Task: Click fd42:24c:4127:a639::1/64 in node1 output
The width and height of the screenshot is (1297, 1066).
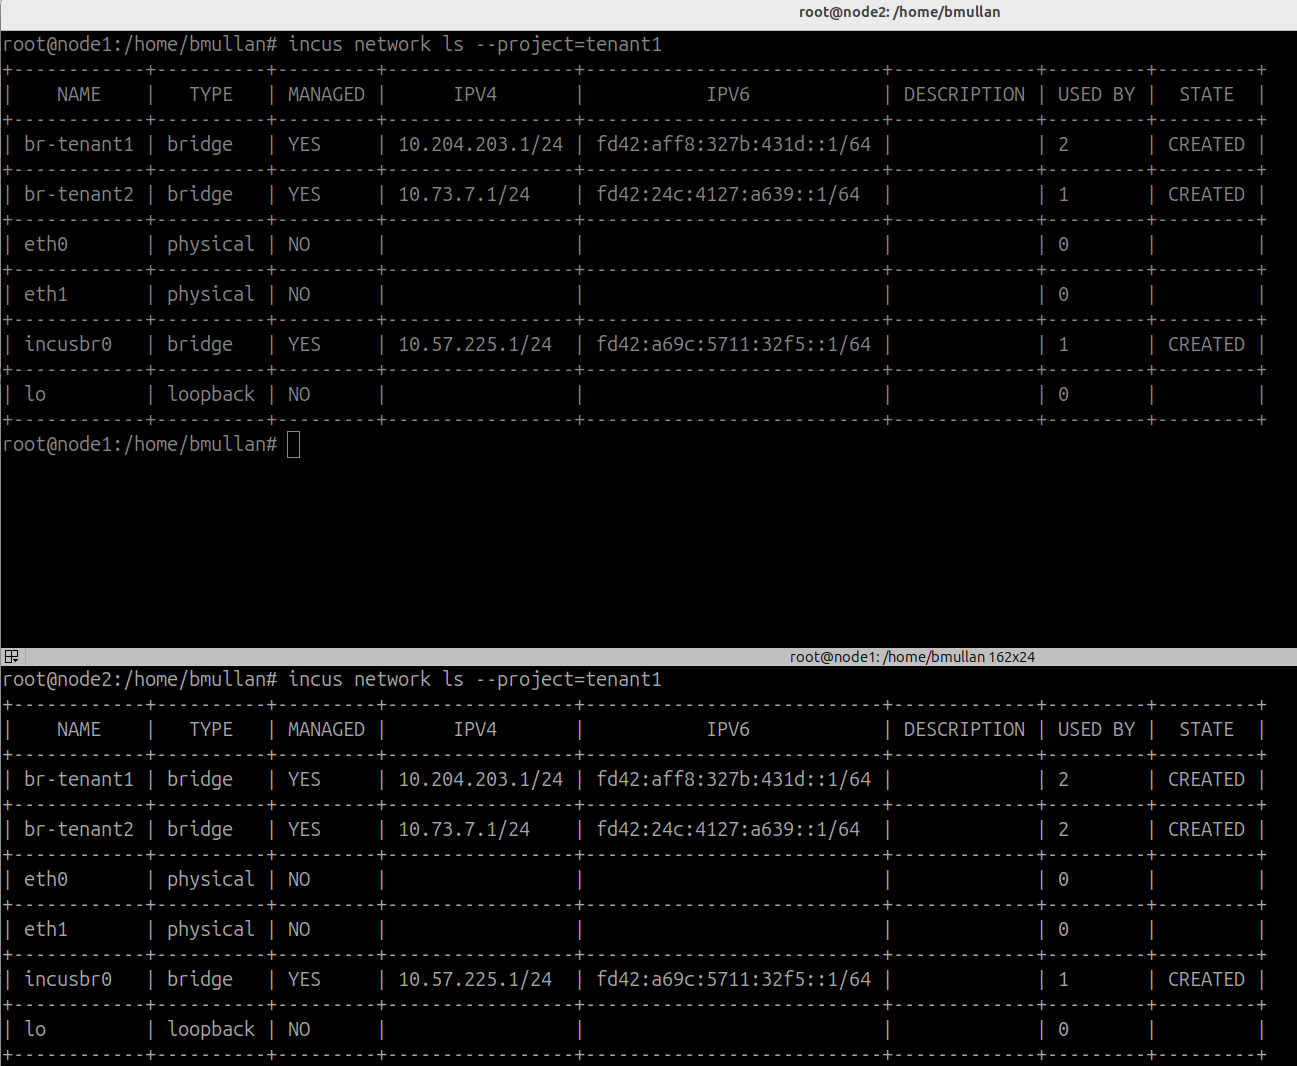Action: tap(728, 194)
